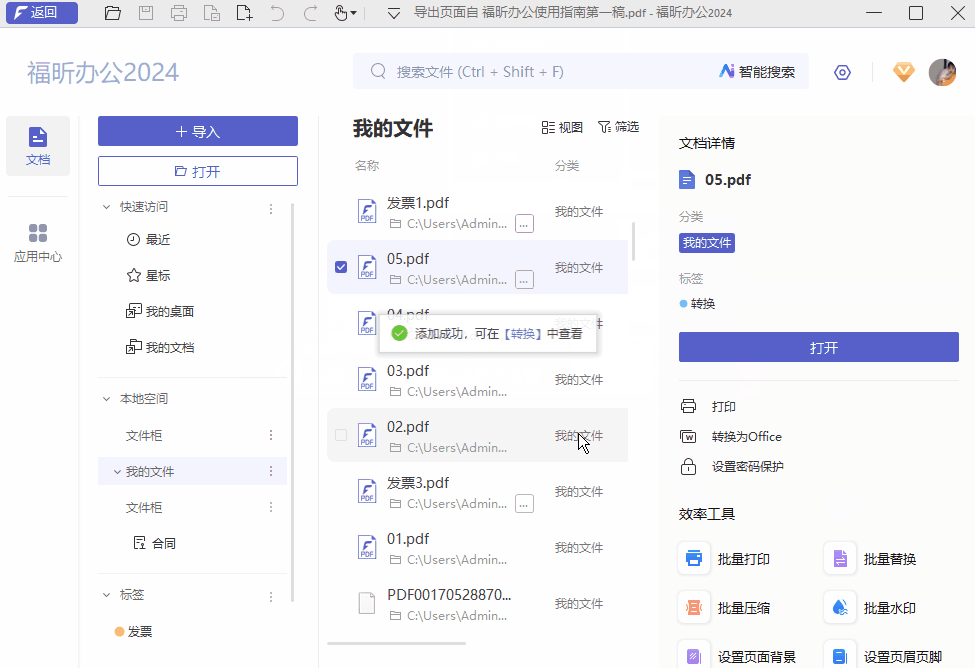Open more options for first 文件柜
The width and height of the screenshot is (975, 668).
pyautogui.click(x=270, y=435)
